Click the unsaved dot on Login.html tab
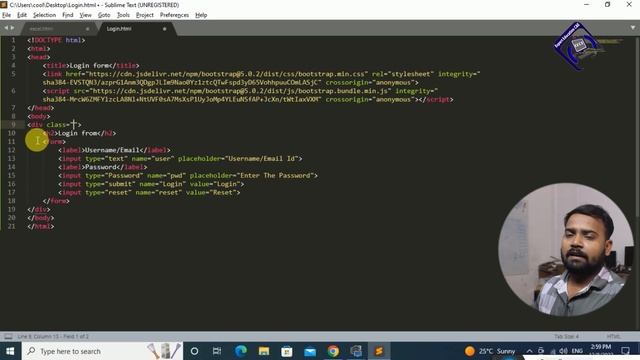Image resolution: width=640 pixels, height=360 pixels. [x=164, y=29]
